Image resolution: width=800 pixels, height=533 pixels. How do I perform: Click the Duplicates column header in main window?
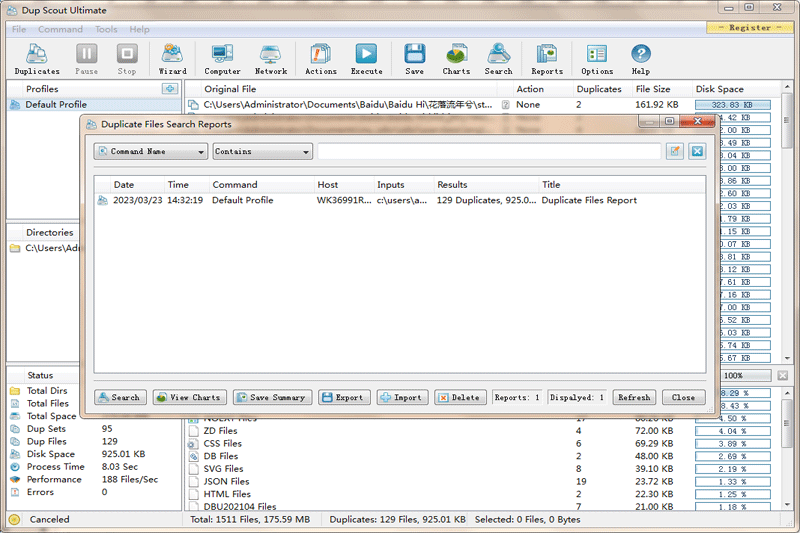tap(599, 89)
